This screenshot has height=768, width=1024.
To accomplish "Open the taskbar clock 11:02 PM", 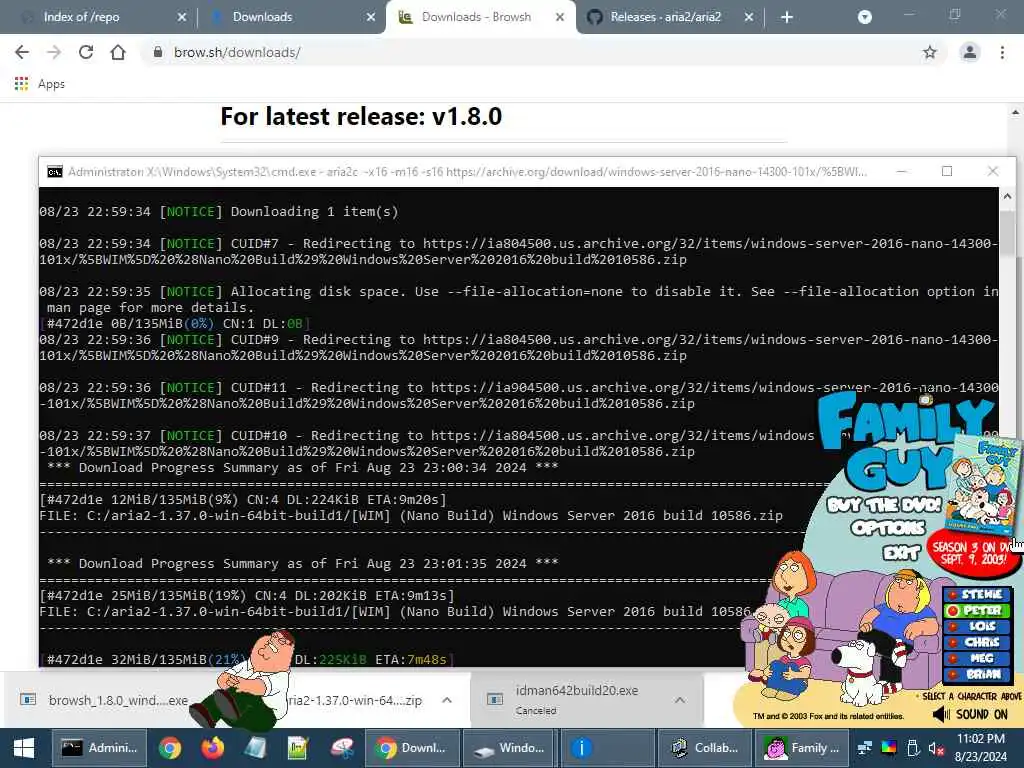I will [981, 748].
